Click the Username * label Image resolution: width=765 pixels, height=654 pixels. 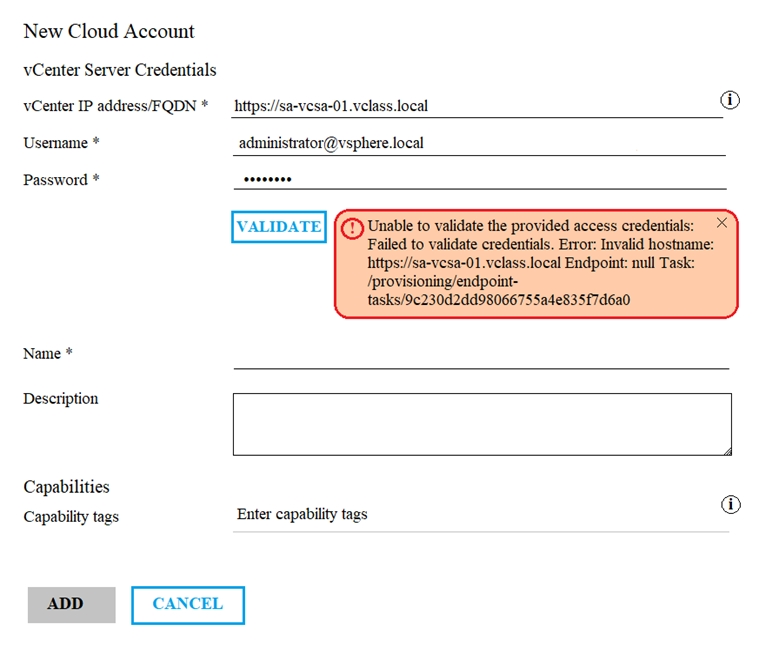(x=61, y=143)
